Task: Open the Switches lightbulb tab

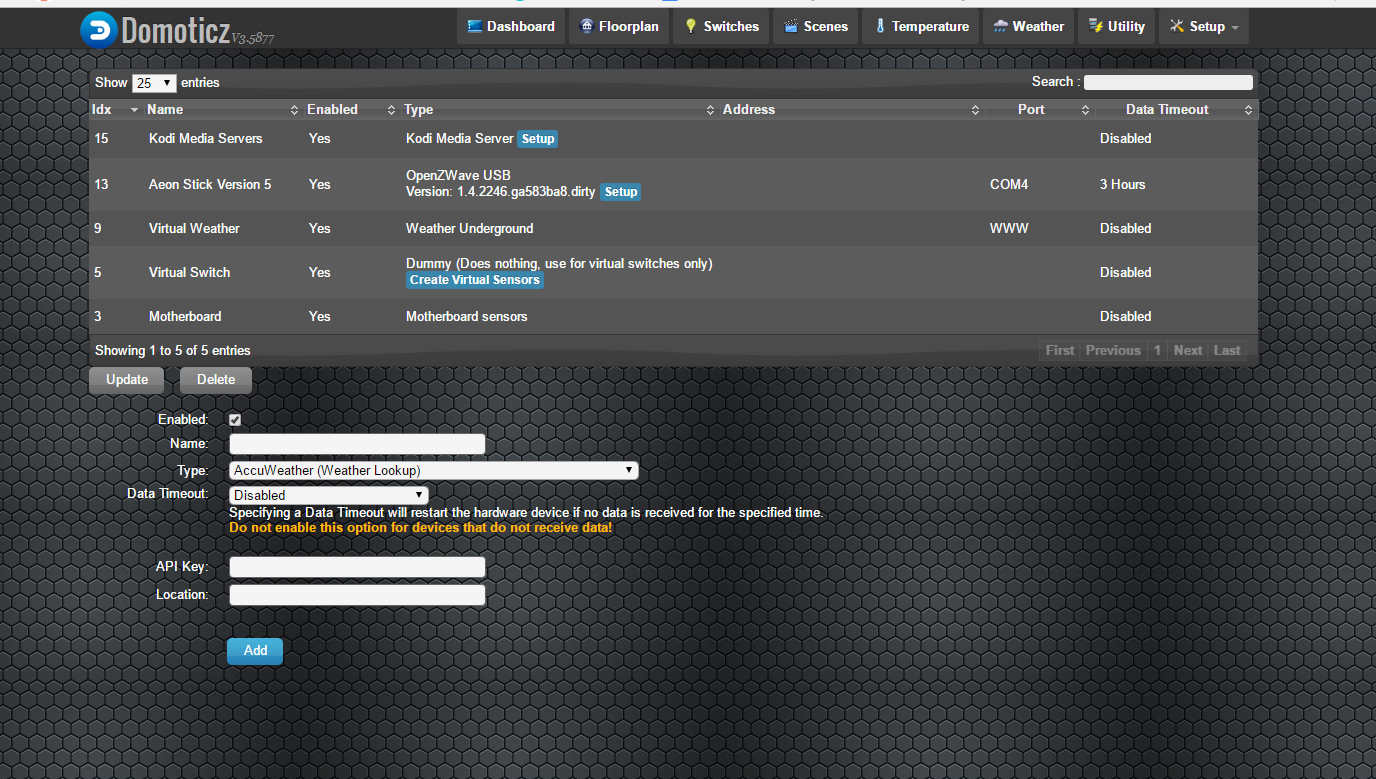Action: click(x=721, y=27)
